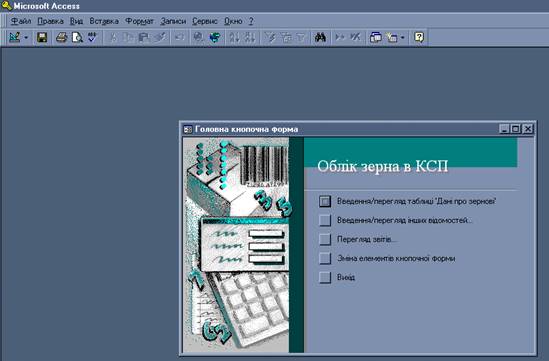Viewport: 549px width, 361px height.
Task: Click the switchboard form's control menu icon
Action: tap(188, 130)
